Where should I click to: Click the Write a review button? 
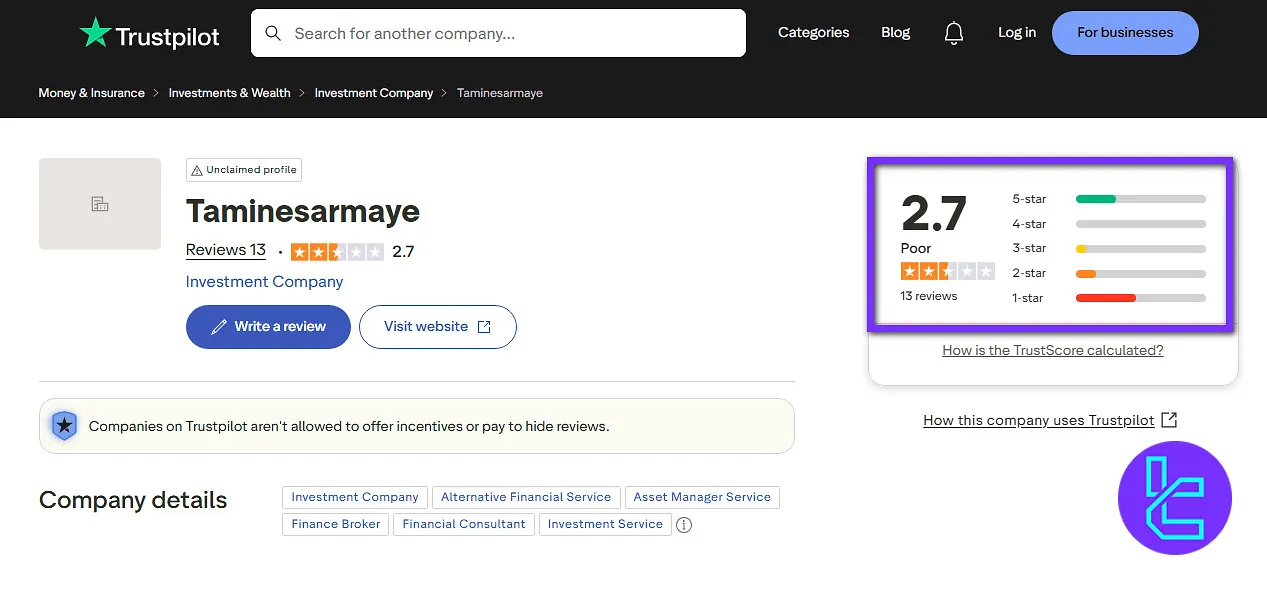[x=268, y=327]
